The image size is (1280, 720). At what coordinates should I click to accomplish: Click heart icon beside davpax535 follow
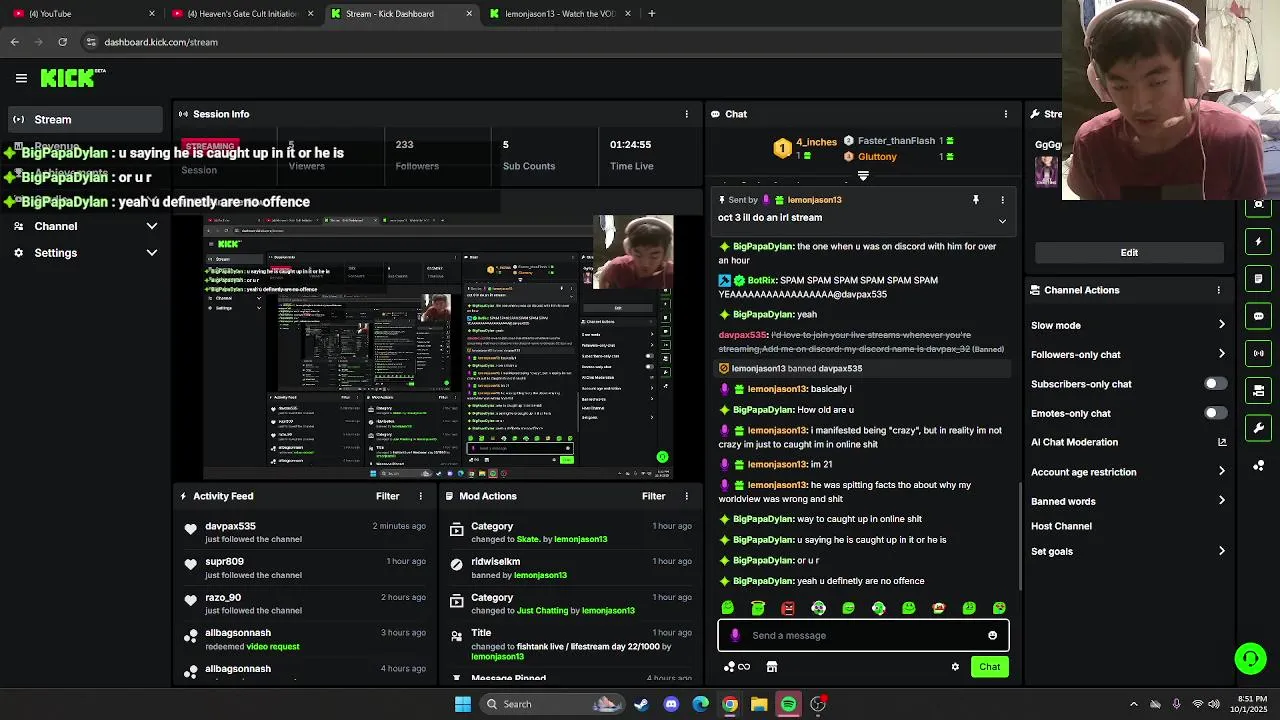coord(191,529)
